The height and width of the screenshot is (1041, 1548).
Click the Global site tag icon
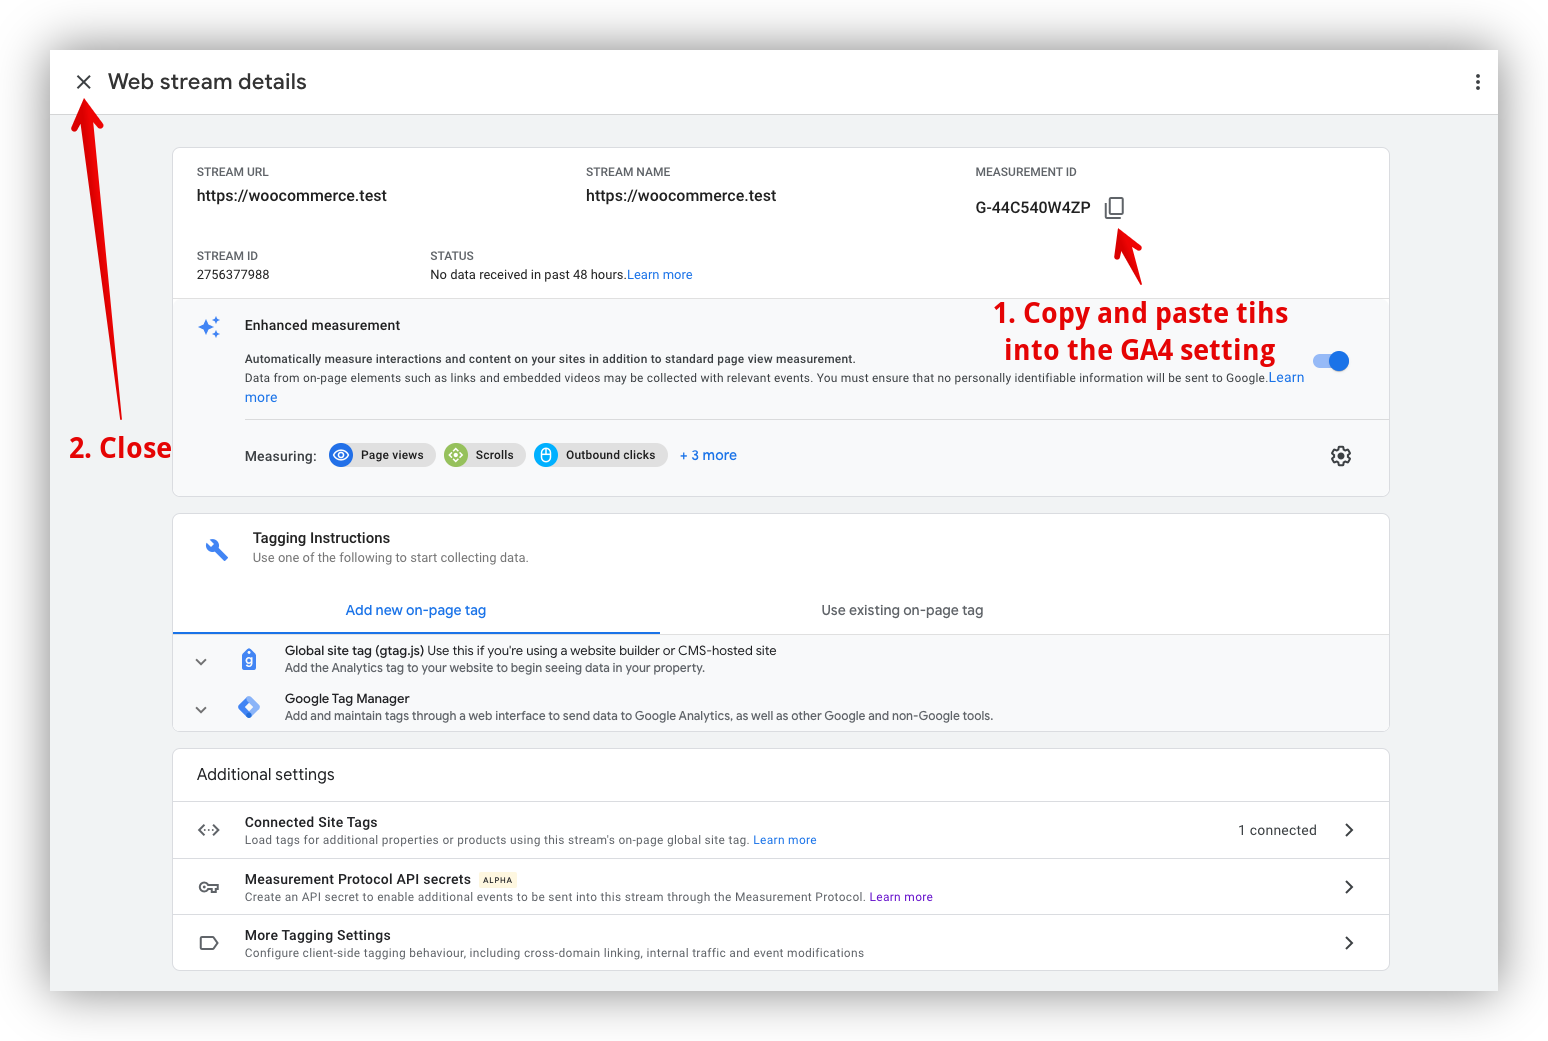pos(249,660)
